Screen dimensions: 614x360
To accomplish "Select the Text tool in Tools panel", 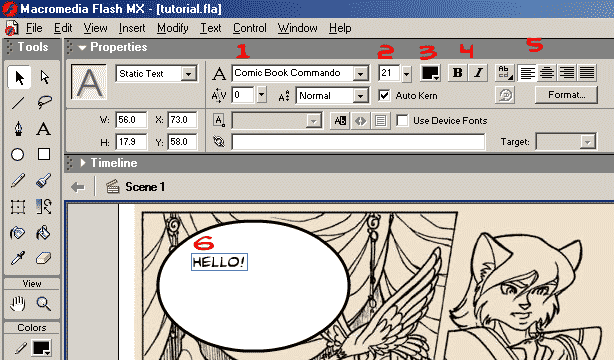I will click(43, 128).
